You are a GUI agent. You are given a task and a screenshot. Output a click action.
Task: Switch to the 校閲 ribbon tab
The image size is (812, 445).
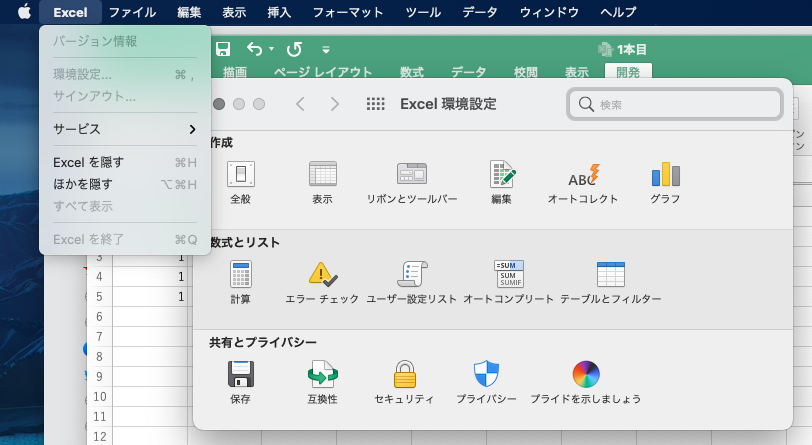pyautogui.click(x=526, y=72)
